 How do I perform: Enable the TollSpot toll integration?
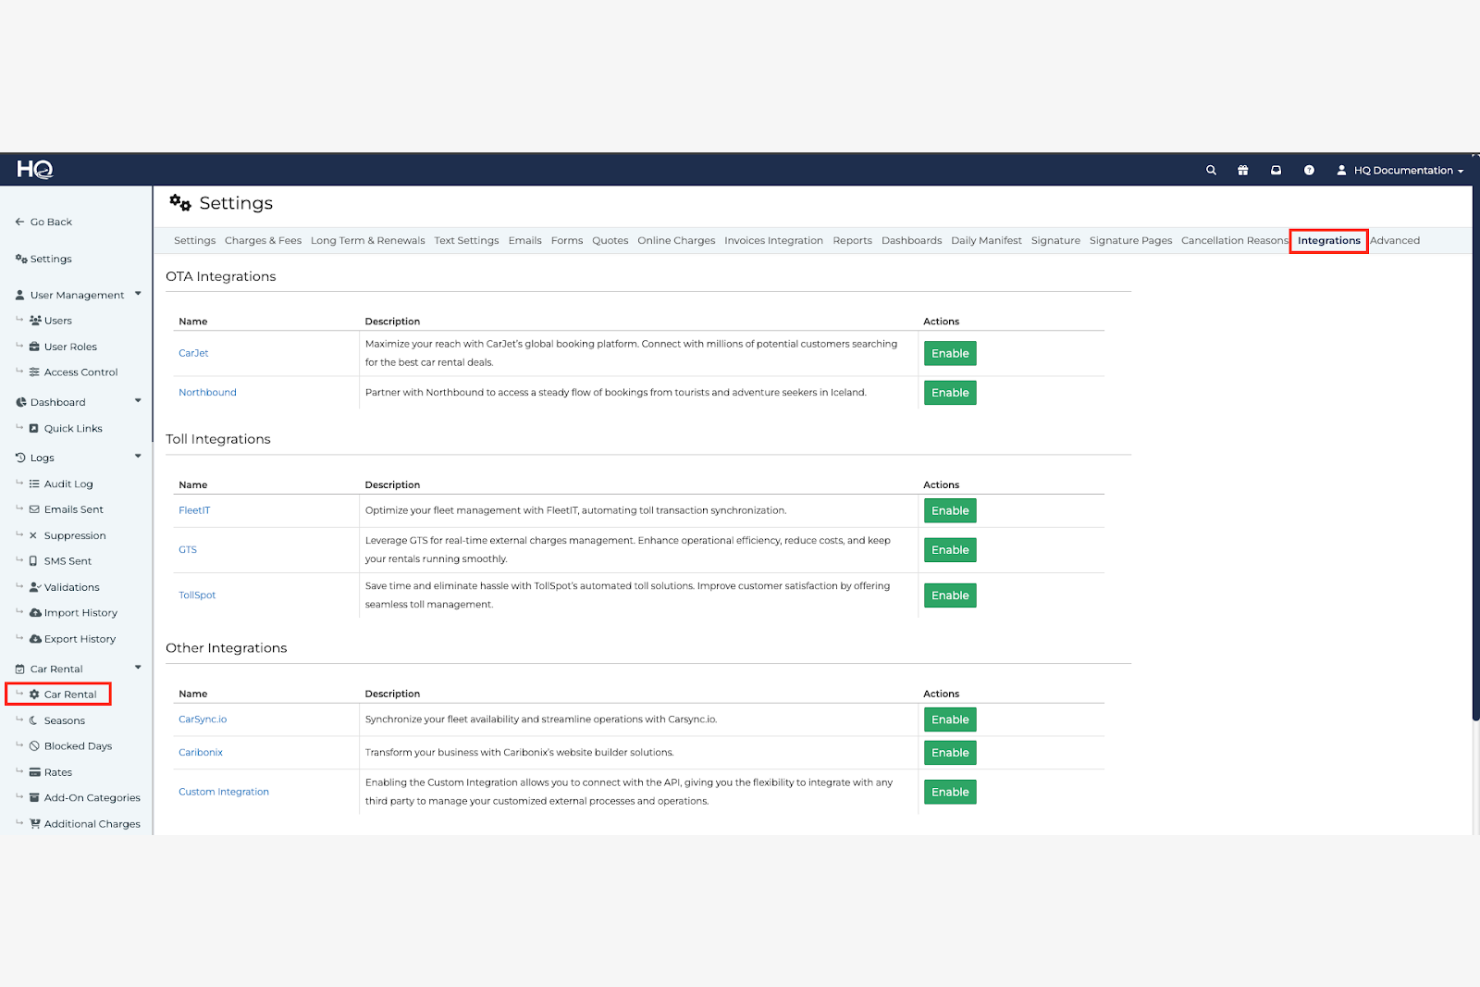pyautogui.click(x=949, y=595)
